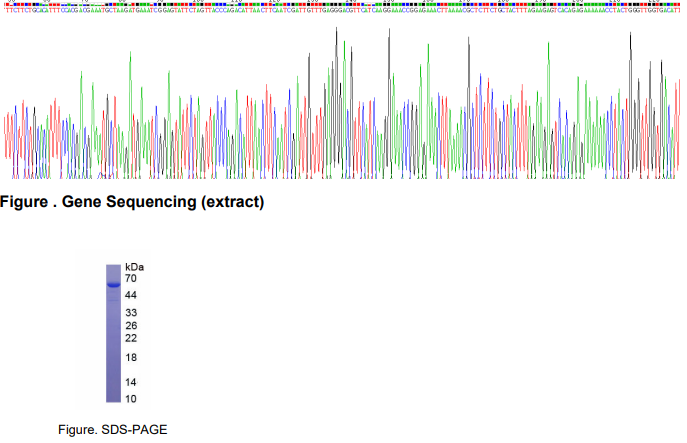The width and height of the screenshot is (687, 443).
Task: Click the kDa unit label
Action: tap(135, 268)
